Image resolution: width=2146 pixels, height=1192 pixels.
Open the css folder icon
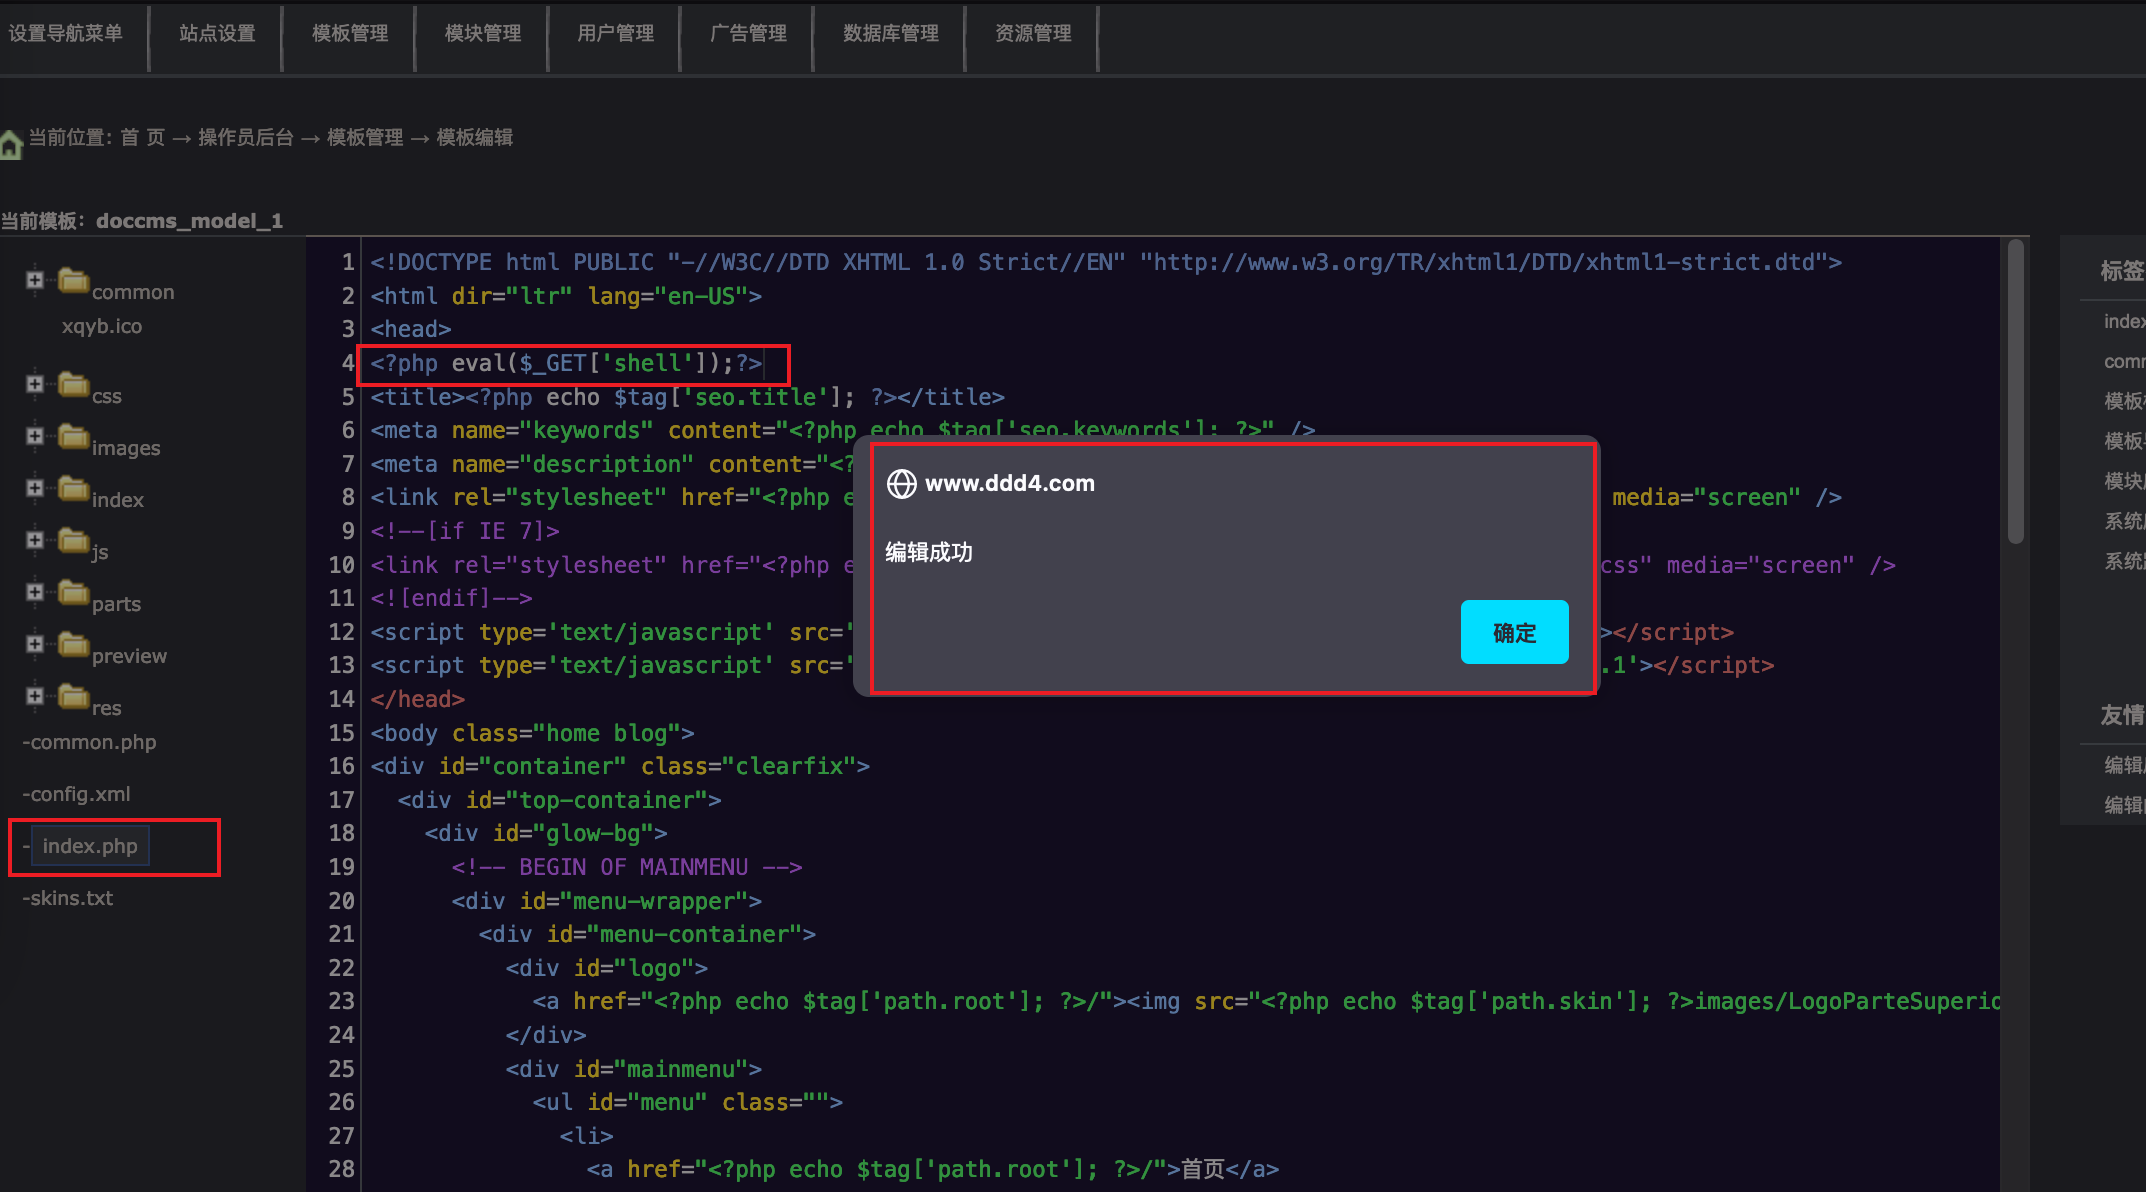click(73, 385)
